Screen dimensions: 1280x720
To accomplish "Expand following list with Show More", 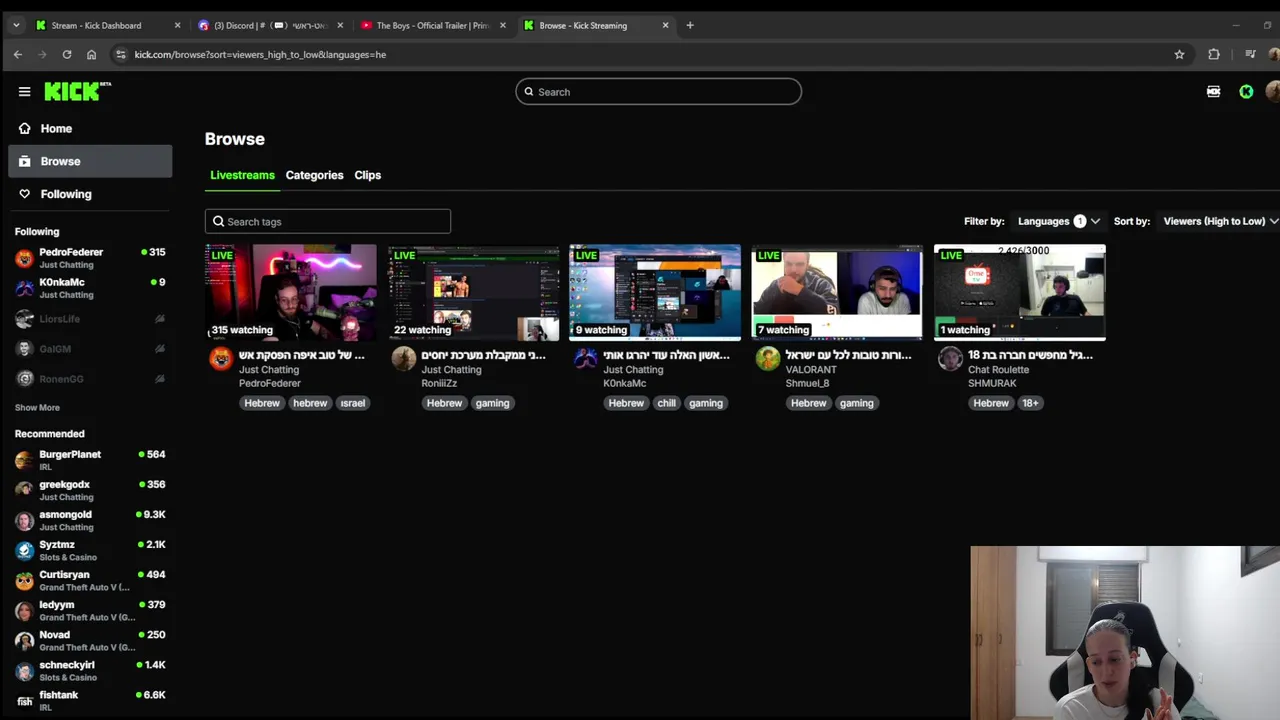I will 37,407.
